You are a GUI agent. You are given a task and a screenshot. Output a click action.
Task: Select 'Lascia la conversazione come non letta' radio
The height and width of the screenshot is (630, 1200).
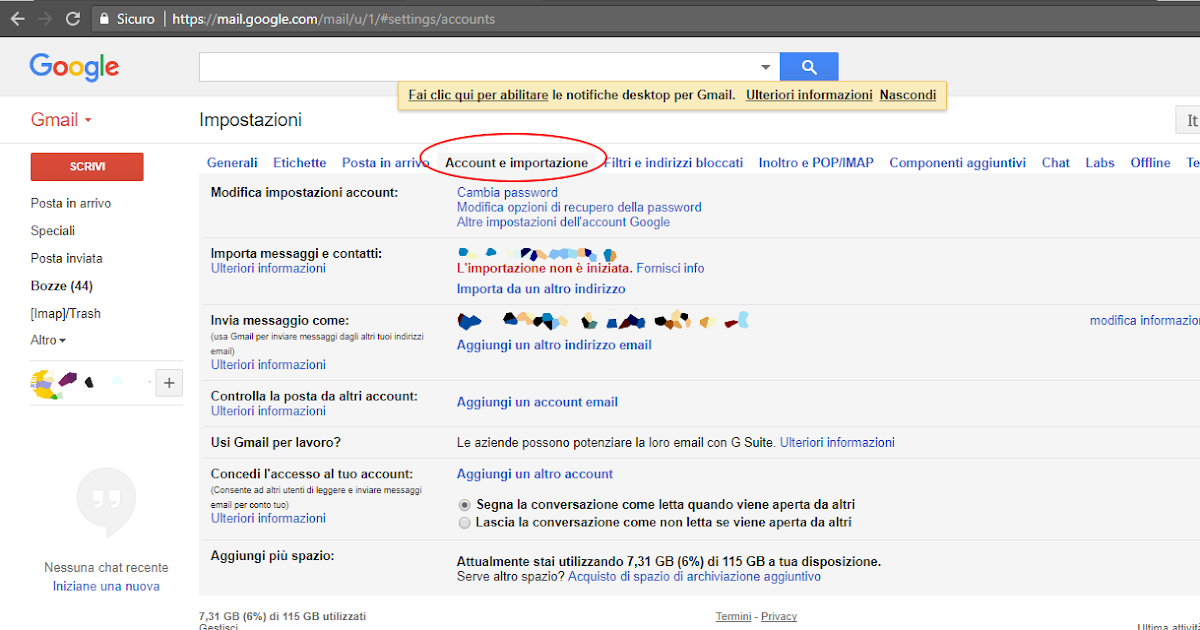click(x=464, y=523)
